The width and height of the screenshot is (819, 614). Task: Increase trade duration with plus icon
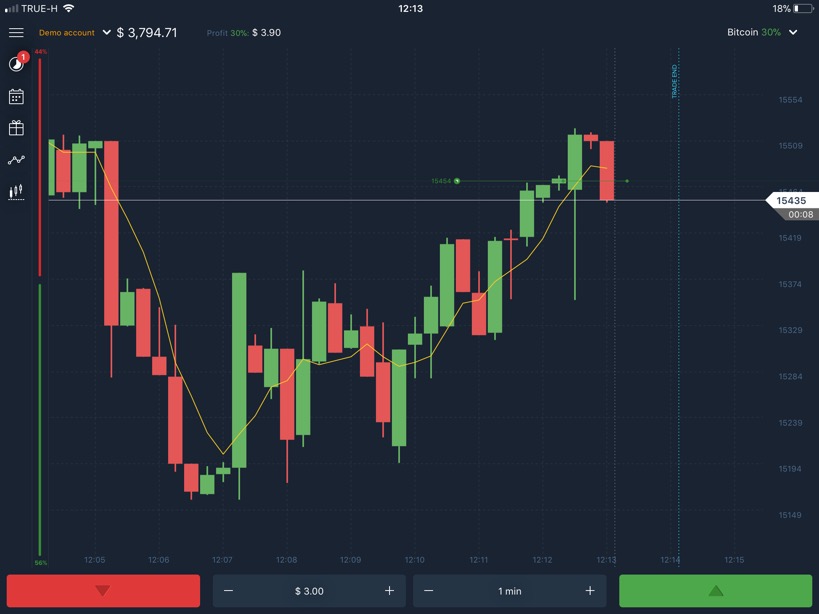(590, 591)
